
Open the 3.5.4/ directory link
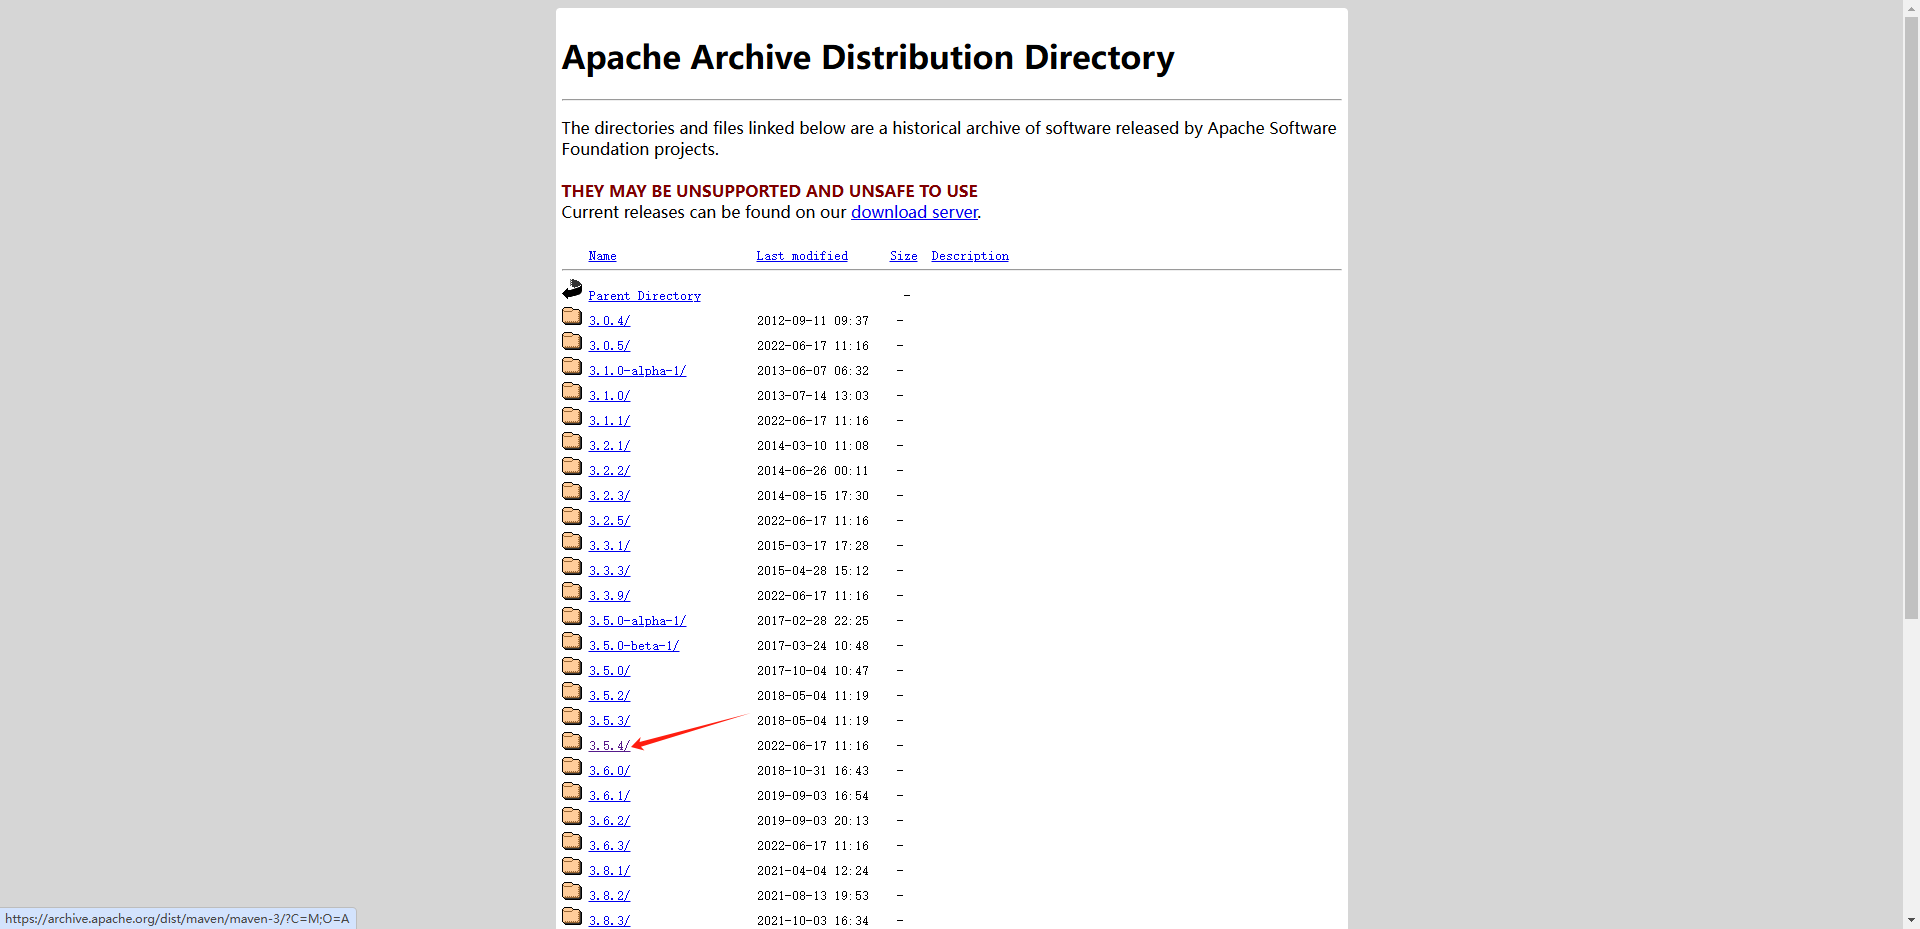click(x=609, y=746)
